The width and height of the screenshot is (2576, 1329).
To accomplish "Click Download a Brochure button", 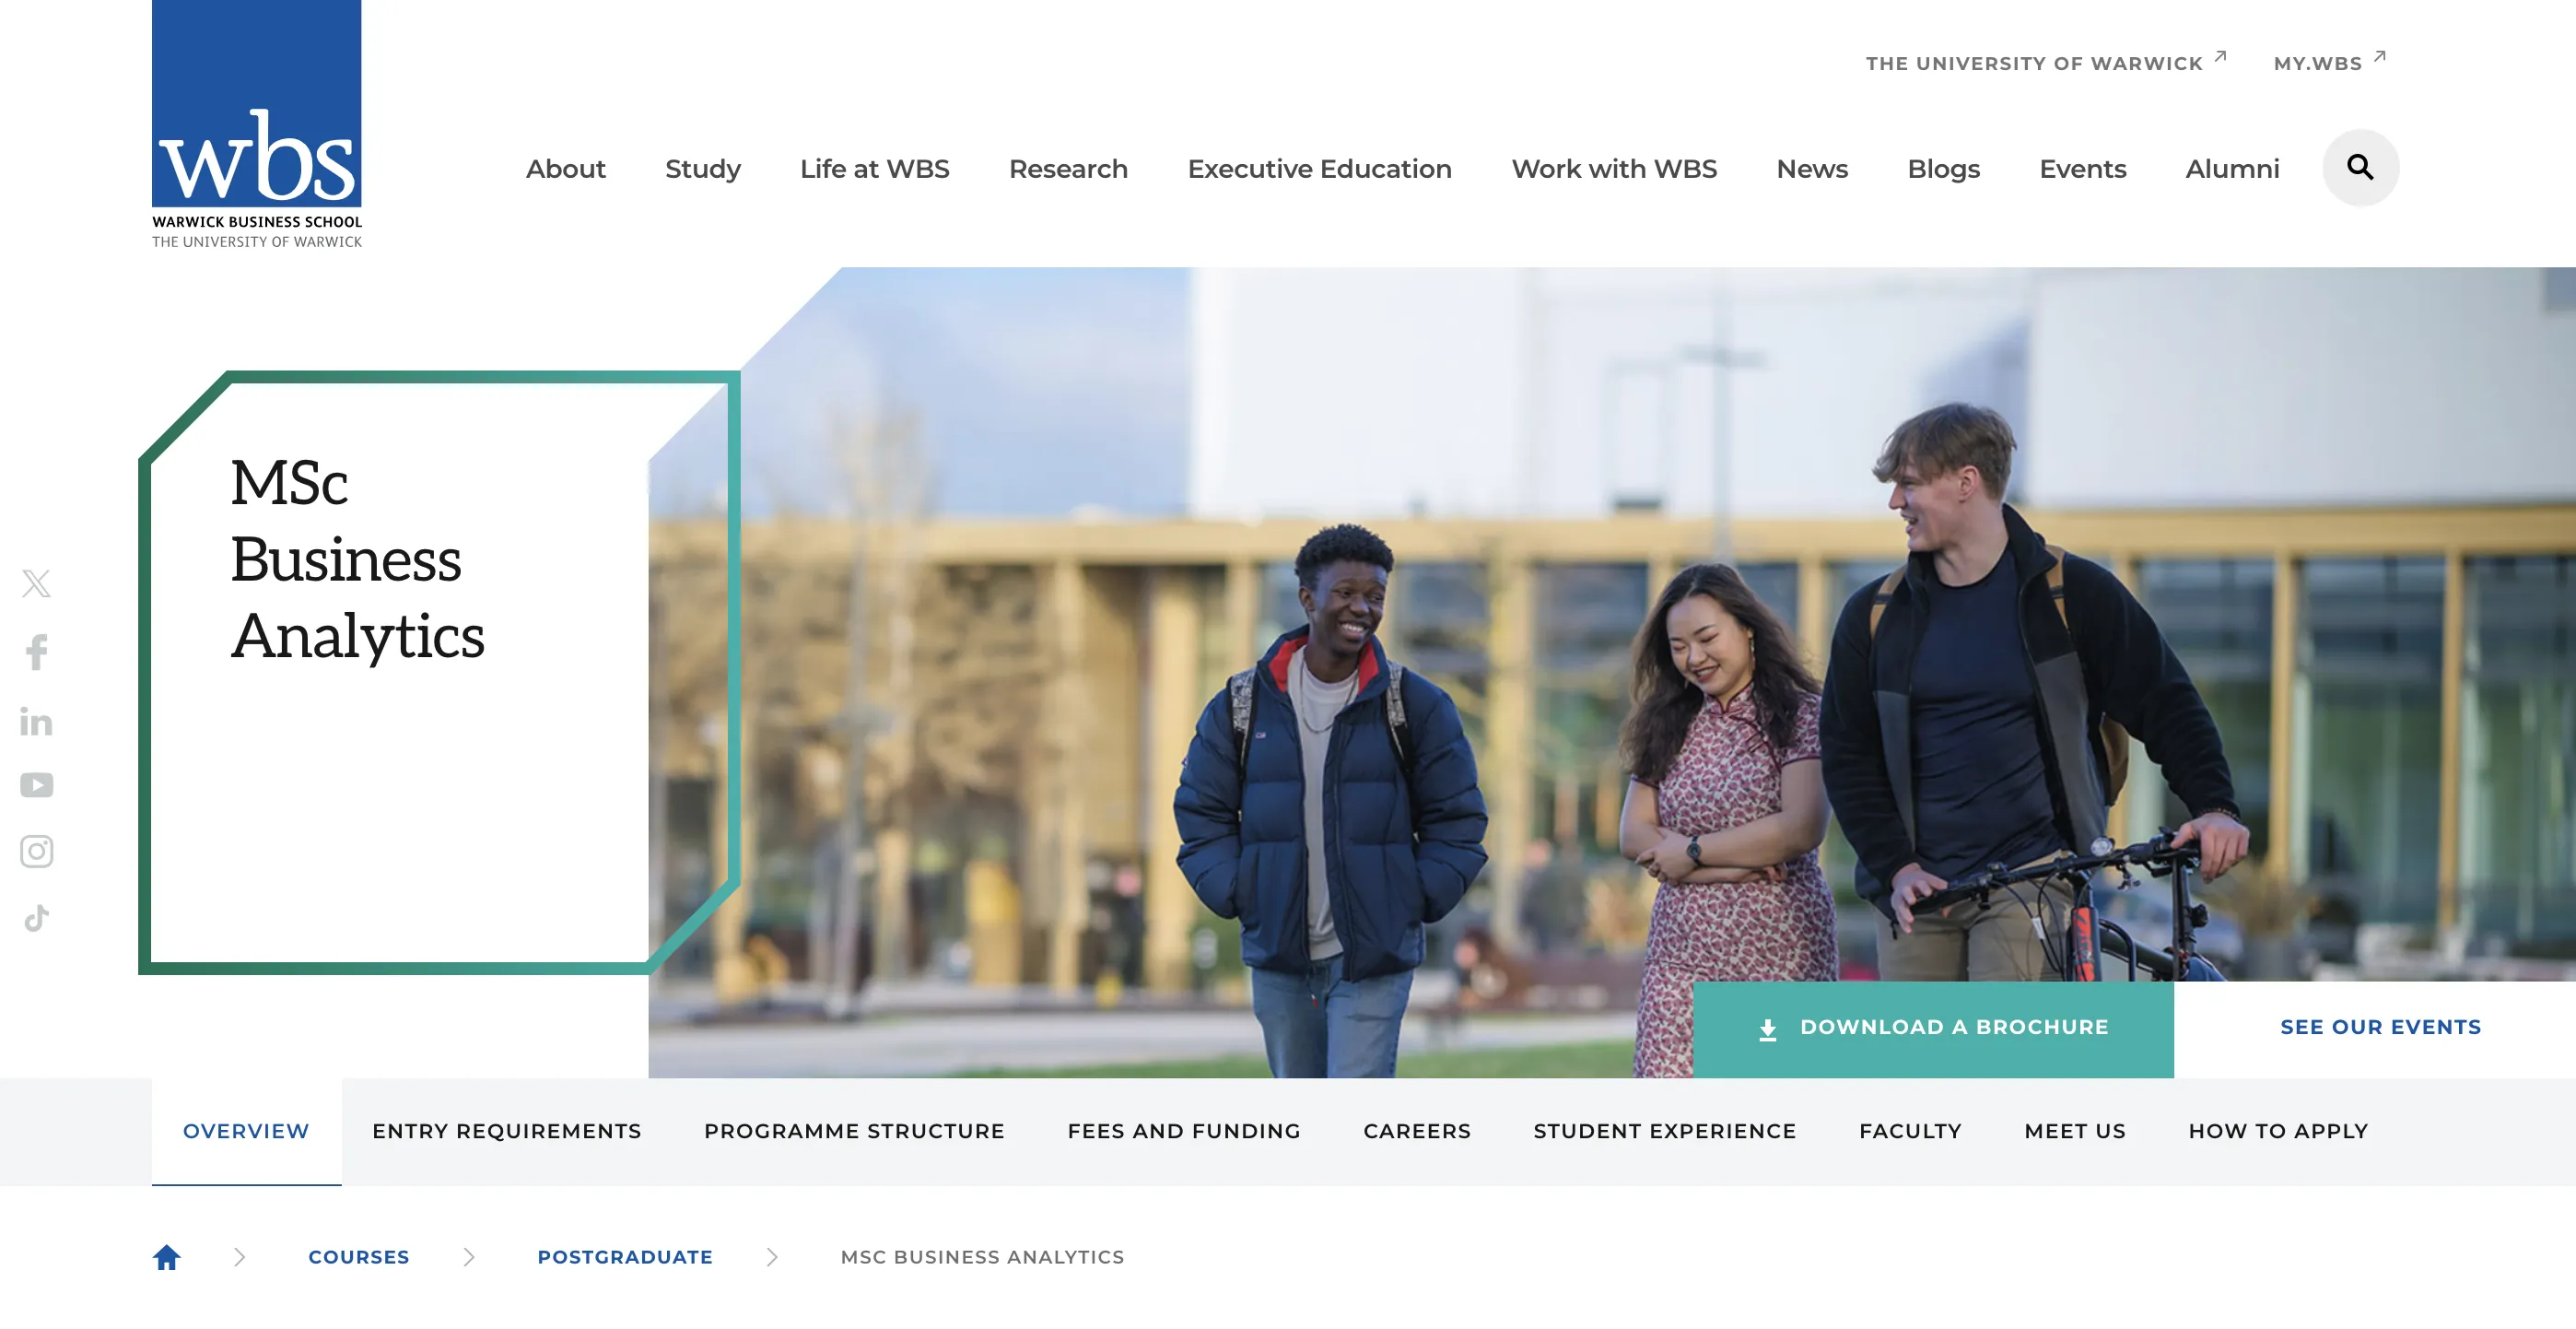I will [1932, 1027].
